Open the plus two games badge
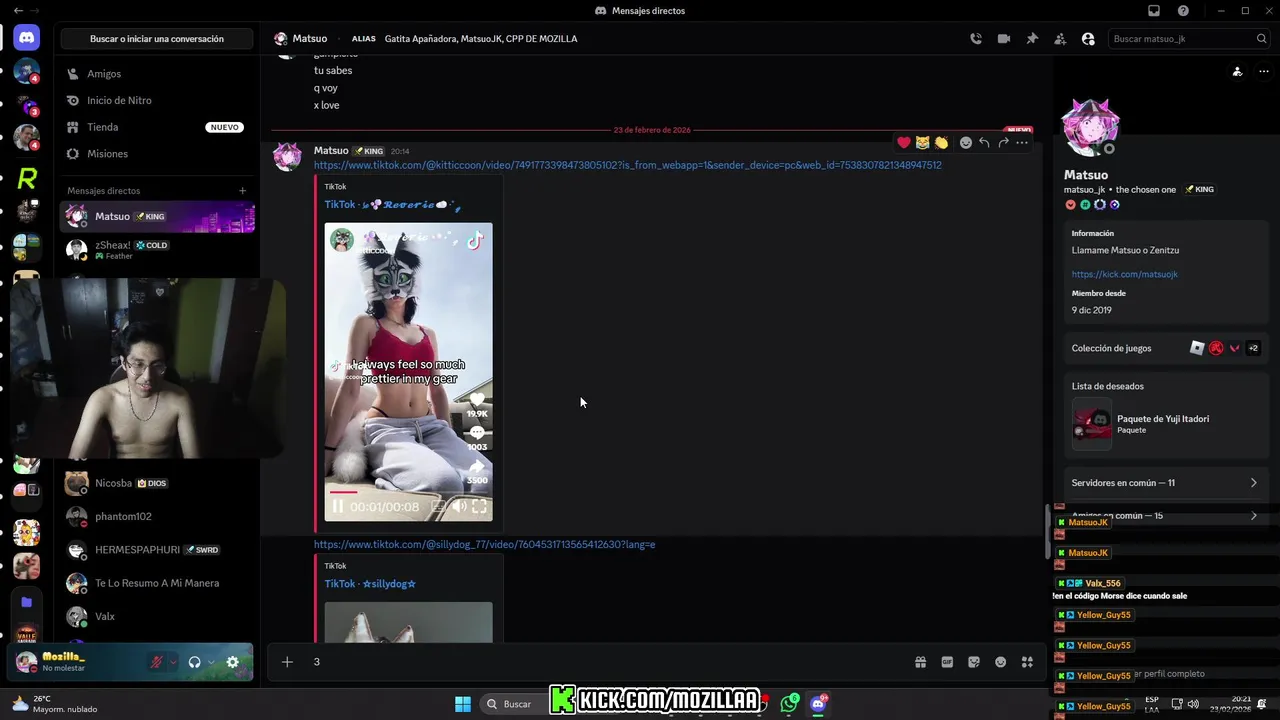1280x720 pixels. tap(1253, 348)
